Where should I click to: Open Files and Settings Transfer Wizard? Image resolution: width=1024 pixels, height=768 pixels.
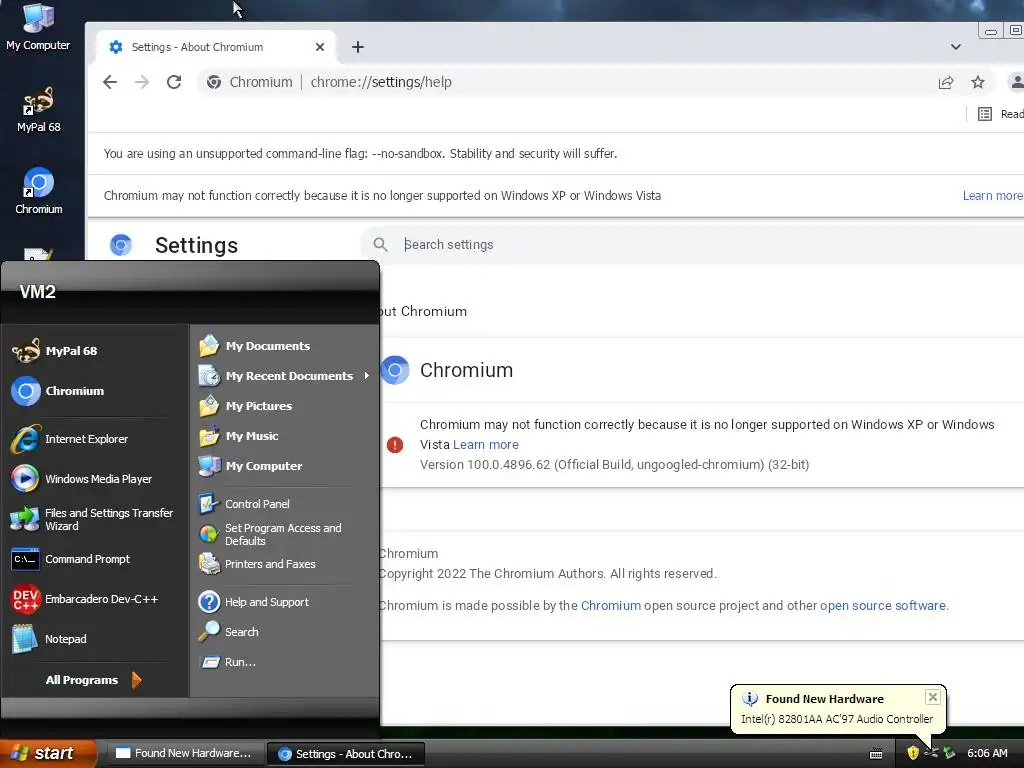pyautogui.click(x=95, y=519)
